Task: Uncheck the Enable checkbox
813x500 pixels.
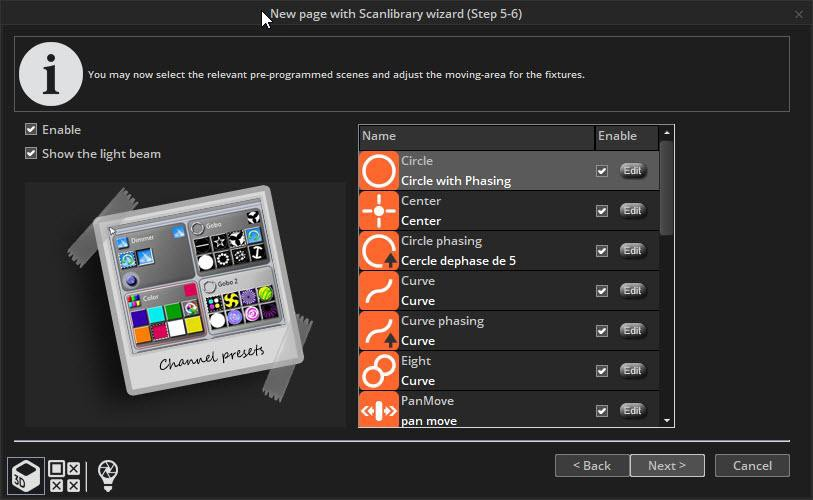Action: [31, 130]
